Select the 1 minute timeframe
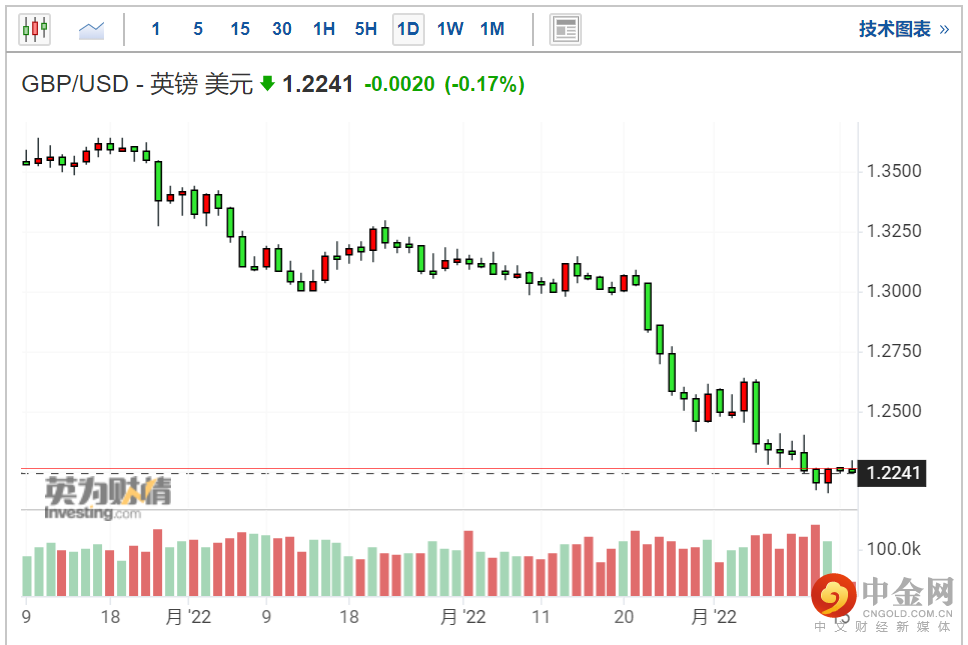The image size is (968, 645). (156, 29)
